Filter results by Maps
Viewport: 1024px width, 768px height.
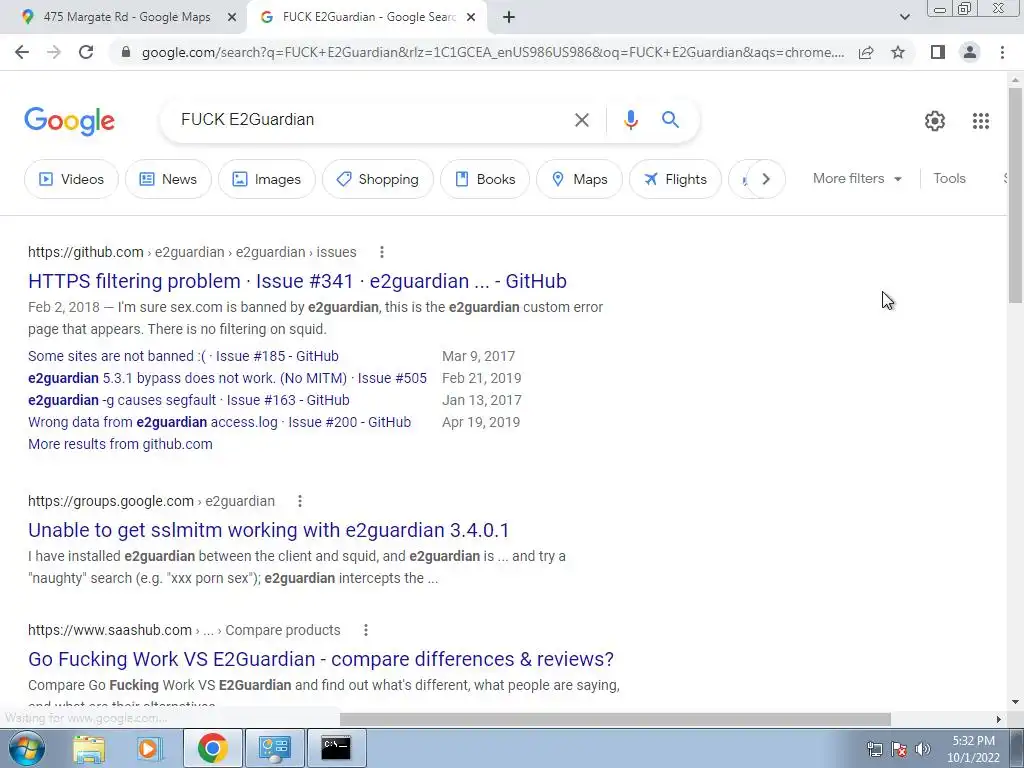point(579,179)
